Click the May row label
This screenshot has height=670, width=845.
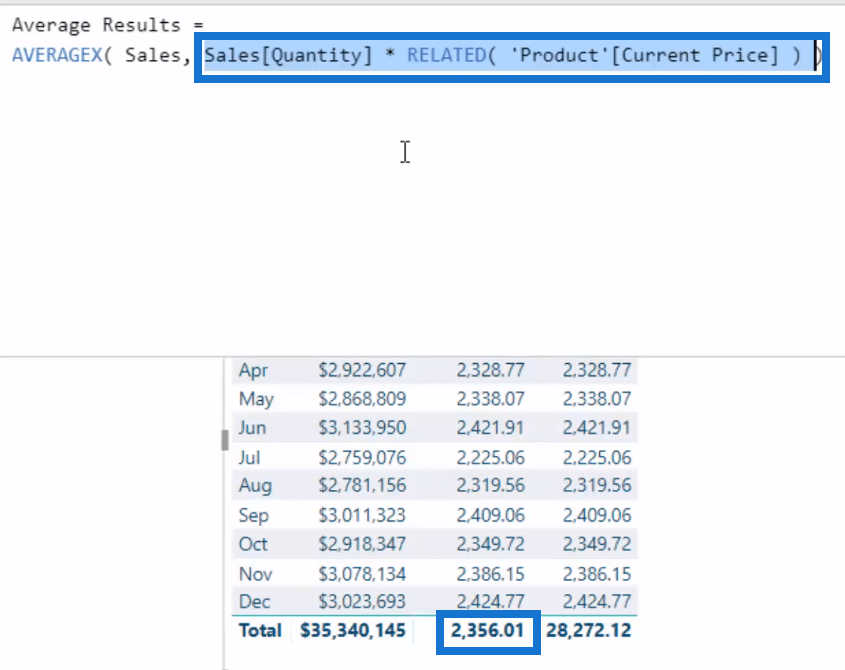(x=256, y=399)
